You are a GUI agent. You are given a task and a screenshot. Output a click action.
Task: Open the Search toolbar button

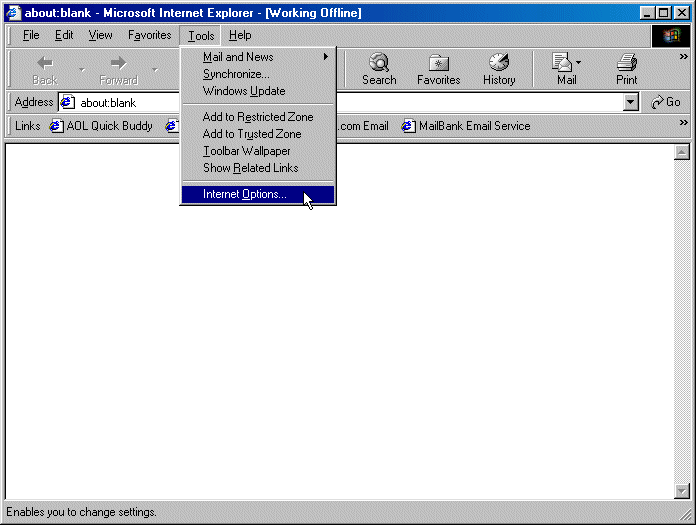[379, 69]
